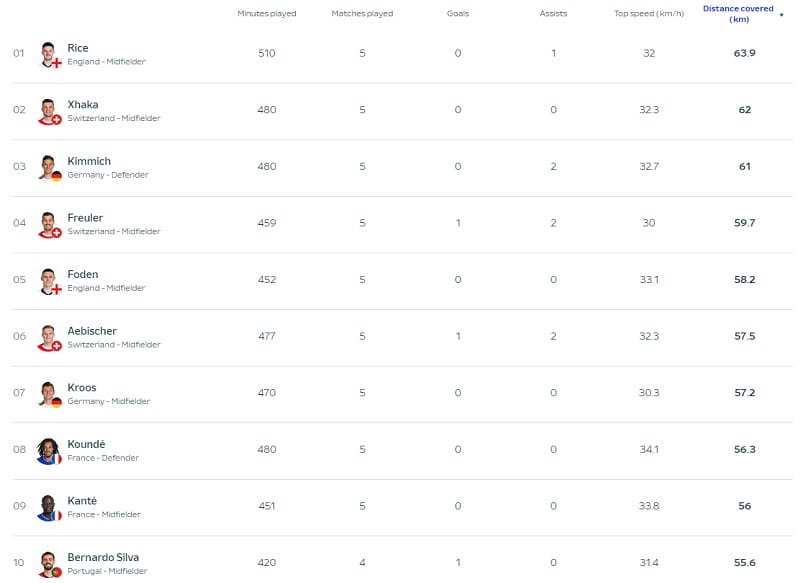Open Rice player name link
The width and height of the screenshot is (800, 583).
click(x=78, y=48)
